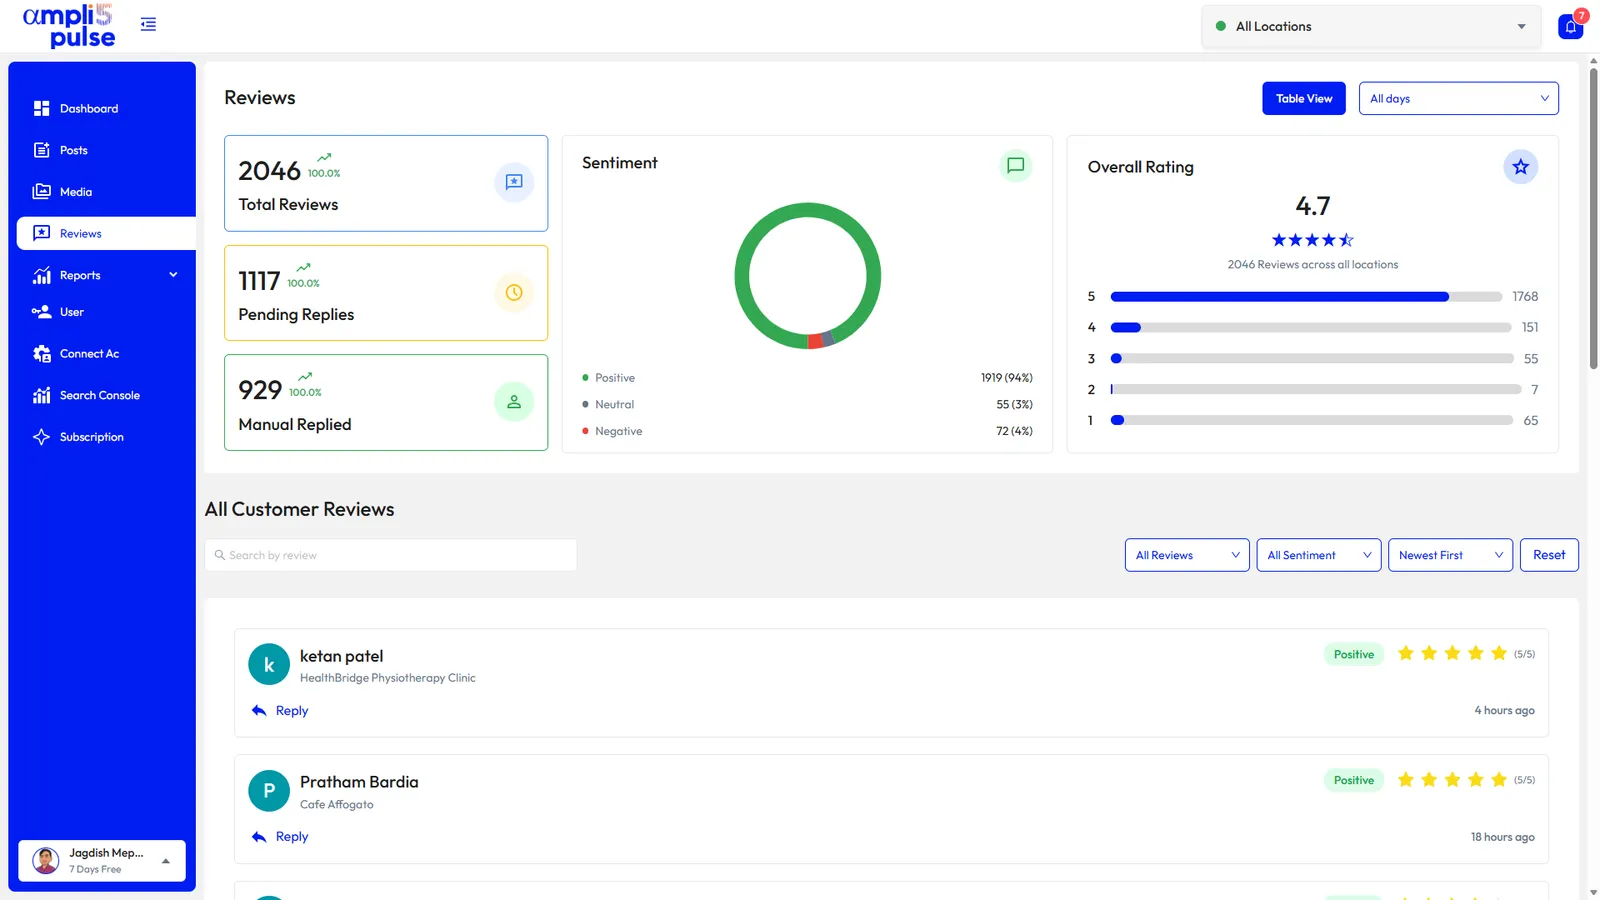Screen dimensions: 1600x900
Task: Click the Total Reviews card icon
Action: point(514,182)
